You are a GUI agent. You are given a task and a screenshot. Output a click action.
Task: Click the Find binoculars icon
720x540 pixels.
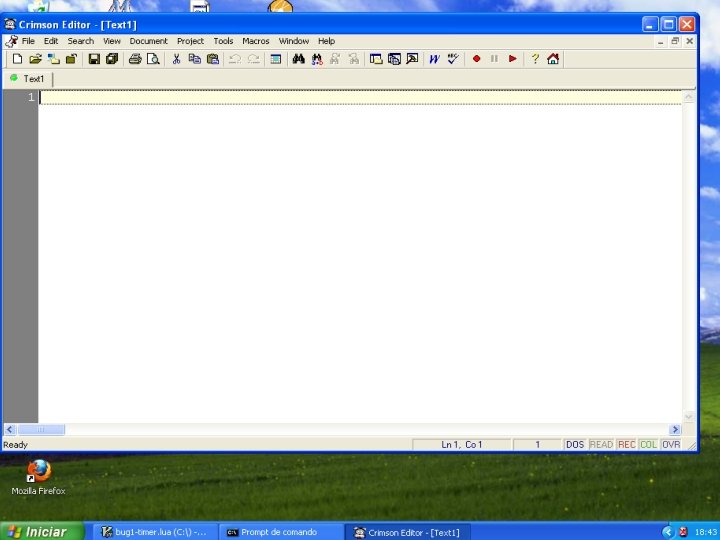click(298, 59)
